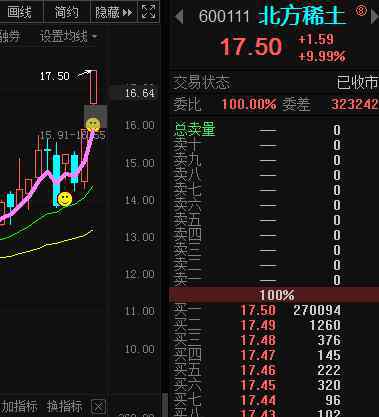Screen dimensions: 379x417
Task: Click bid price 17.47
Action: (258, 355)
